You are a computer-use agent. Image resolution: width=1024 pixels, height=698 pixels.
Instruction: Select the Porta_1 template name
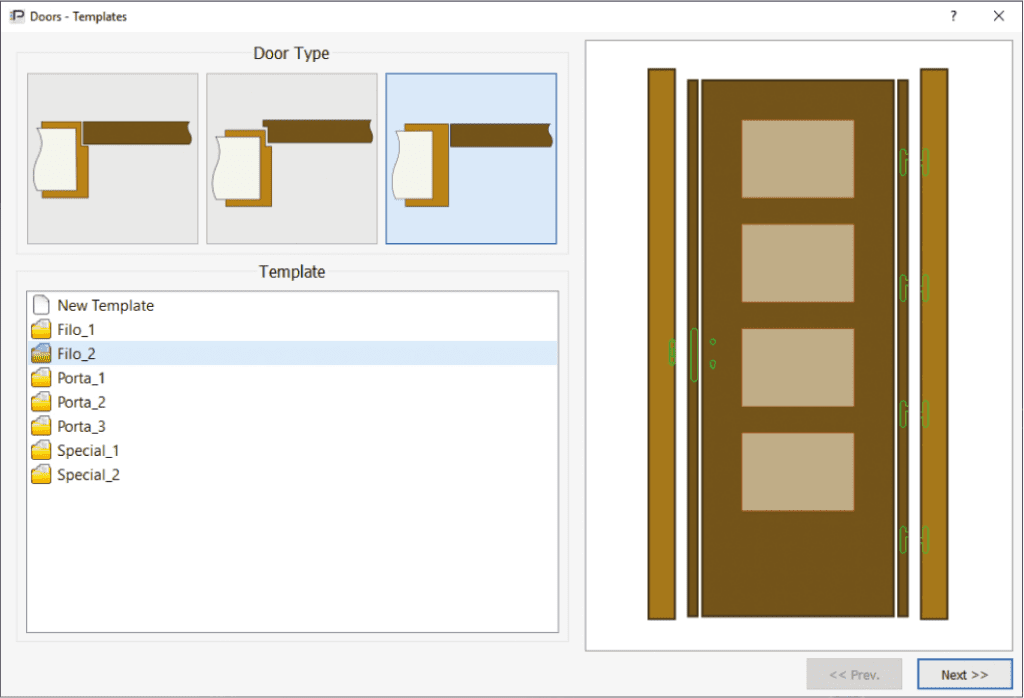[81, 378]
